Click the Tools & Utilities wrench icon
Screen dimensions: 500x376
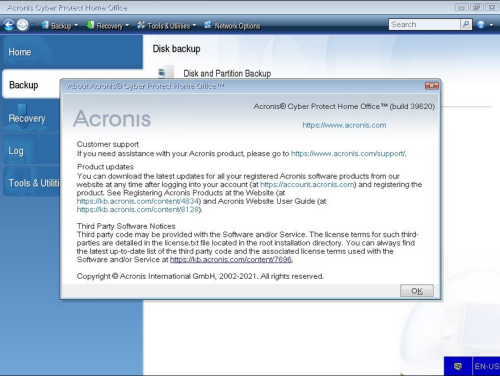(141, 25)
